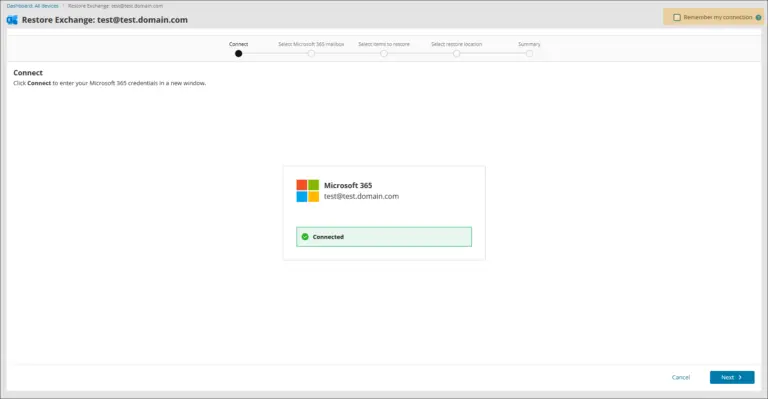The width and height of the screenshot is (768, 399).
Task: Proceed with the Next button
Action: point(732,377)
